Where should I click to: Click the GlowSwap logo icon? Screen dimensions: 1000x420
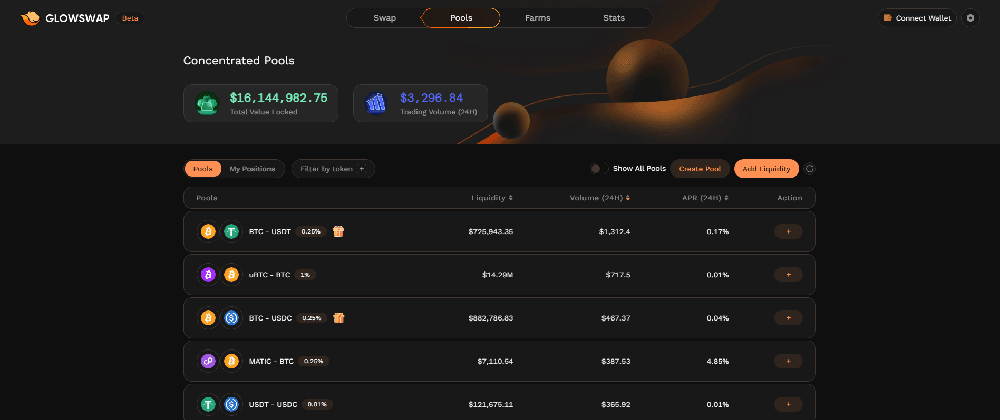[x=30, y=18]
